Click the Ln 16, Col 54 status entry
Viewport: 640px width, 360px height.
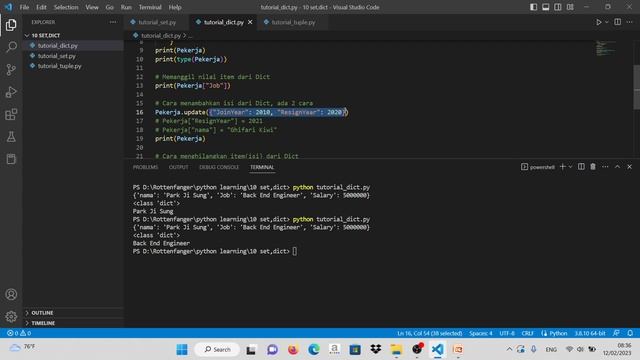(429, 333)
